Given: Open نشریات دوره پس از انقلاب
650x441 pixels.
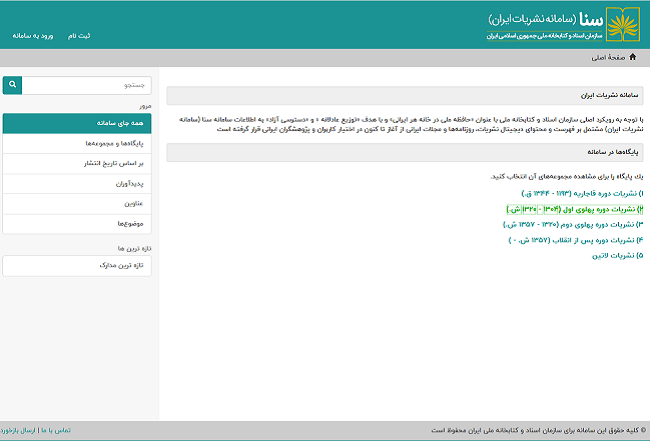Looking at the screenshot, I should point(576,240).
